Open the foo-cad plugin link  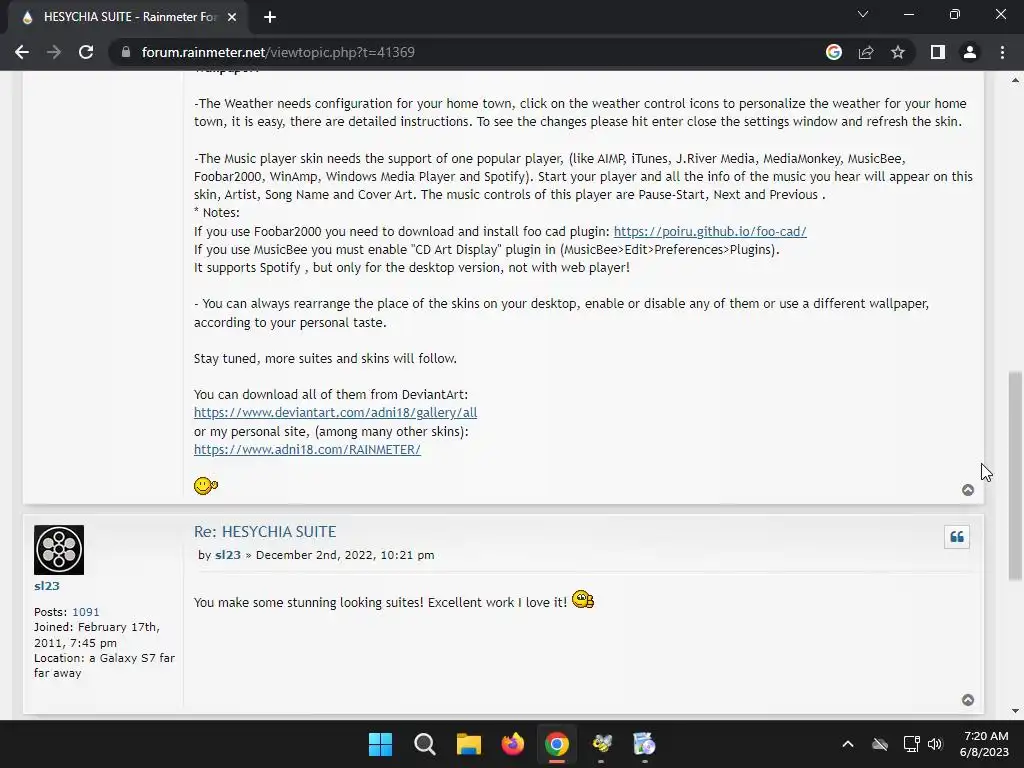[x=710, y=231]
